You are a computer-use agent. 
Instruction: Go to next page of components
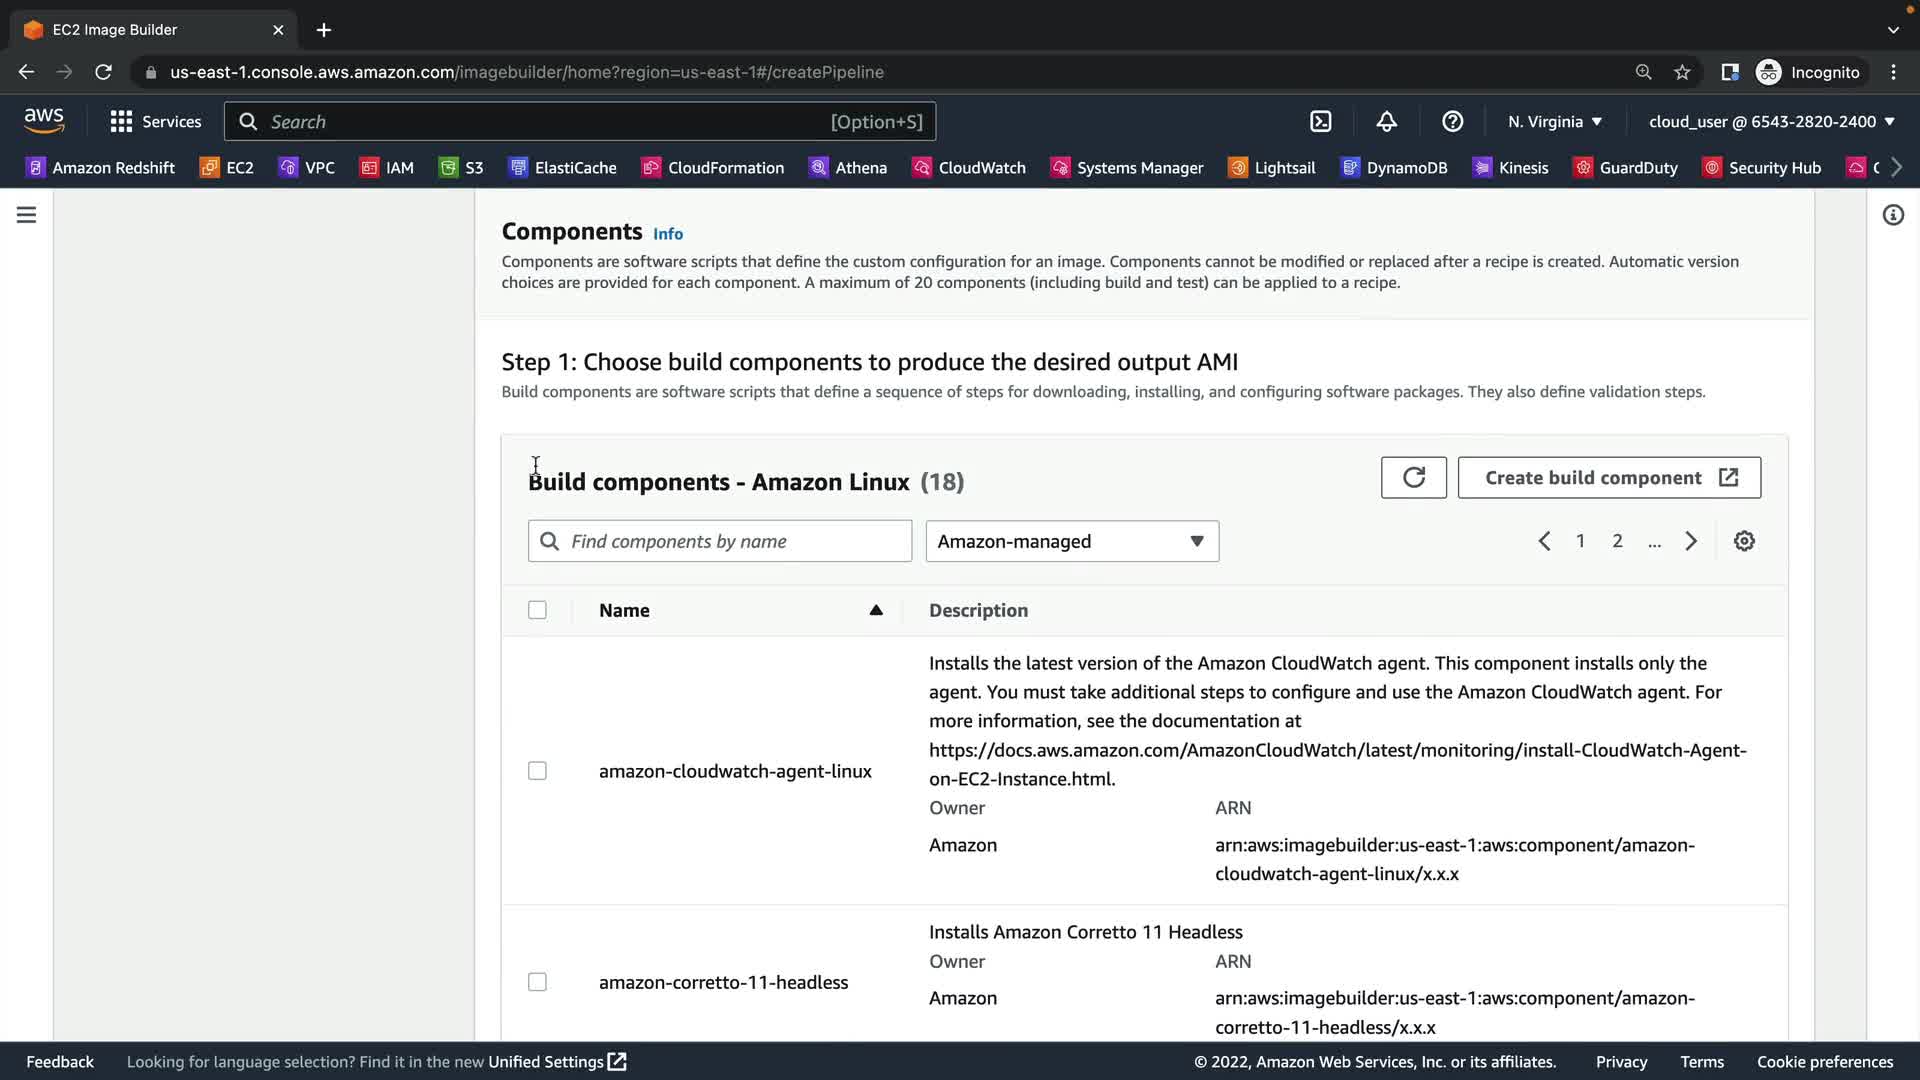(1691, 541)
